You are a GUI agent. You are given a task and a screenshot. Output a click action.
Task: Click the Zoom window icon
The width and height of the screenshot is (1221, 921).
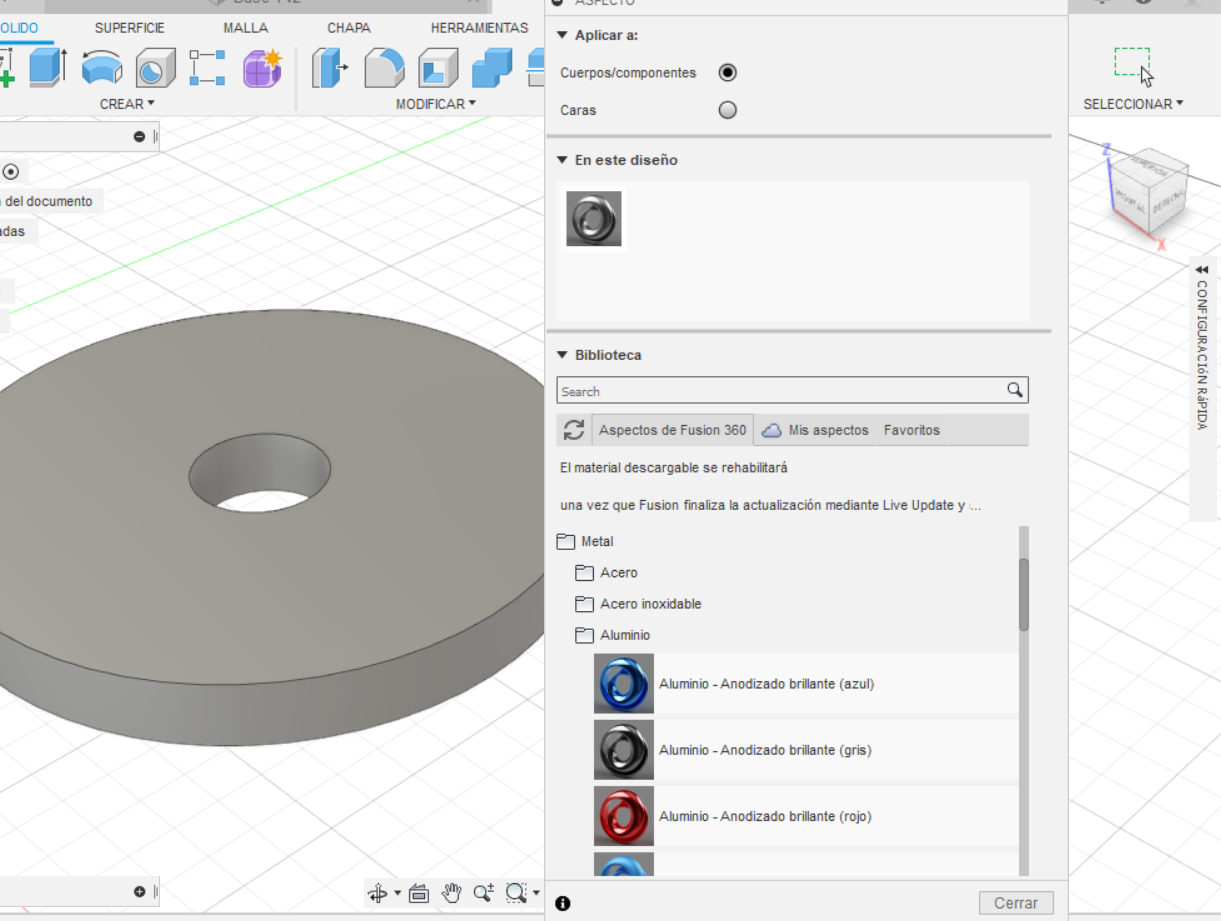point(516,893)
